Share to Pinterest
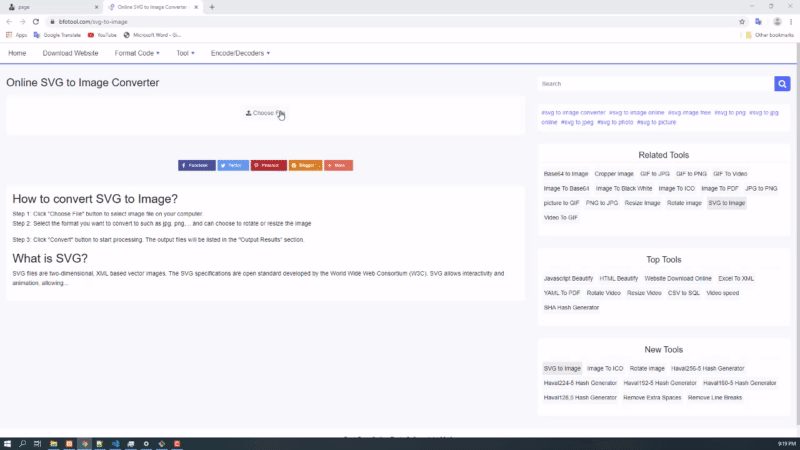 [269, 165]
